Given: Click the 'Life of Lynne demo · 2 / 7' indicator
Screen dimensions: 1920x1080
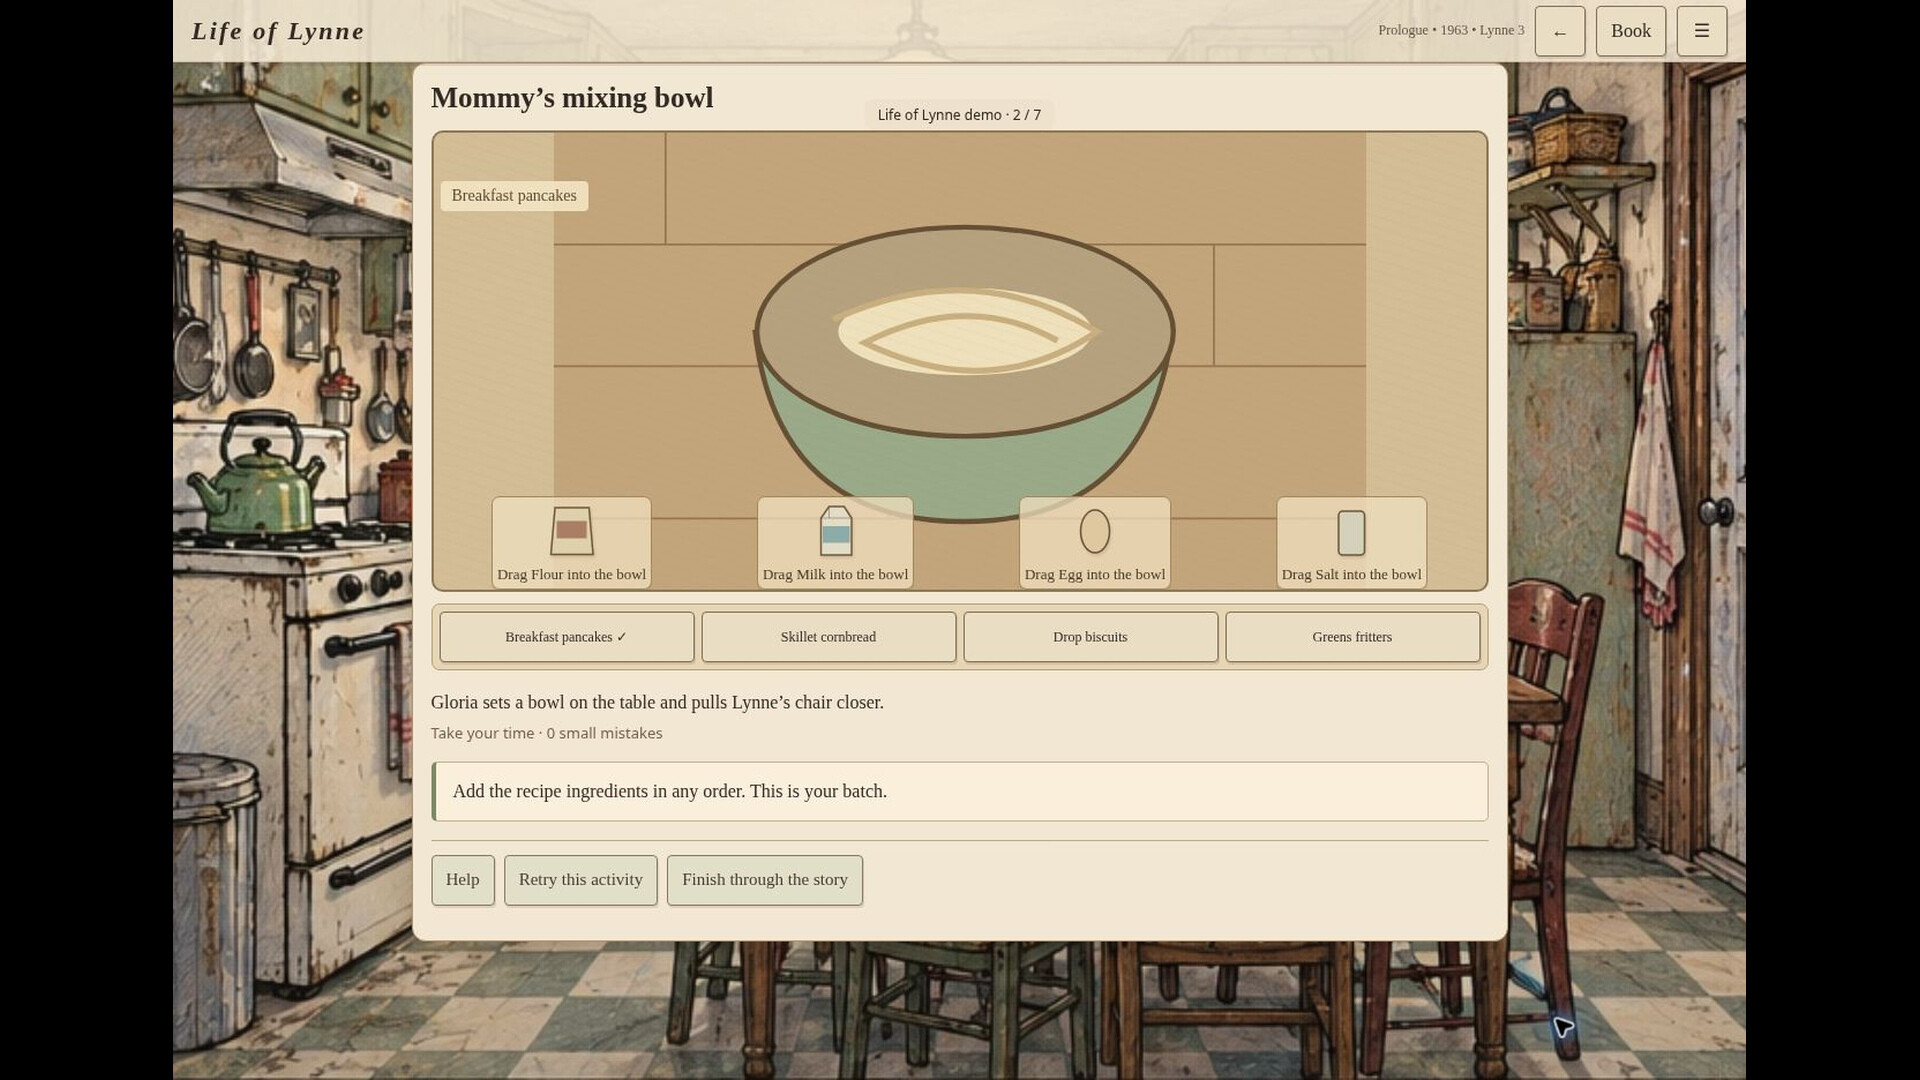Looking at the screenshot, I should coord(959,115).
